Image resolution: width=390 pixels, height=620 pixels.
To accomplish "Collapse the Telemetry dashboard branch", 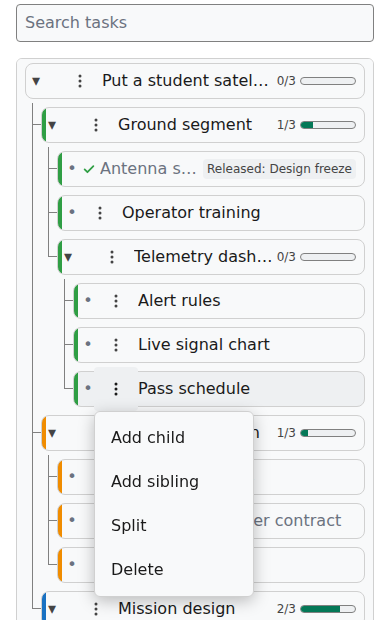I will [x=68, y=257].
